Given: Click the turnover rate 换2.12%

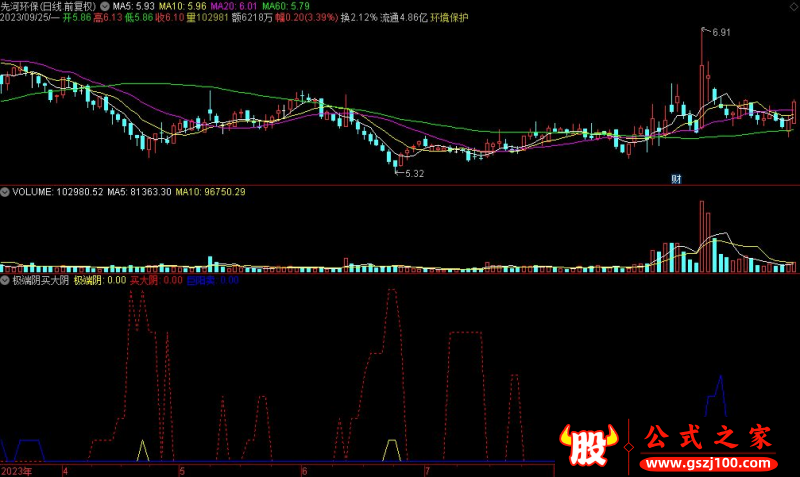Looking at the screenshot, I should pos(359,18).
